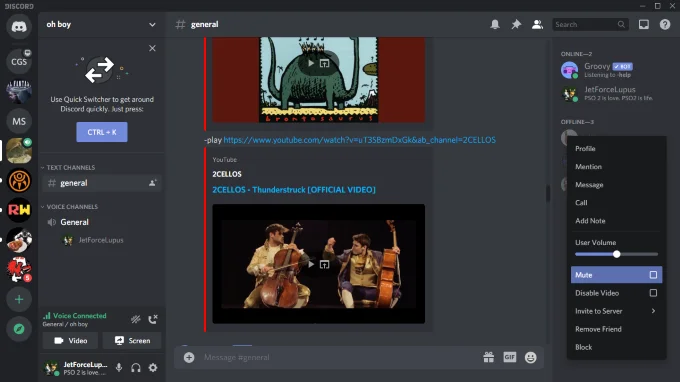Open the general text channel

click(x=102, y=183)
